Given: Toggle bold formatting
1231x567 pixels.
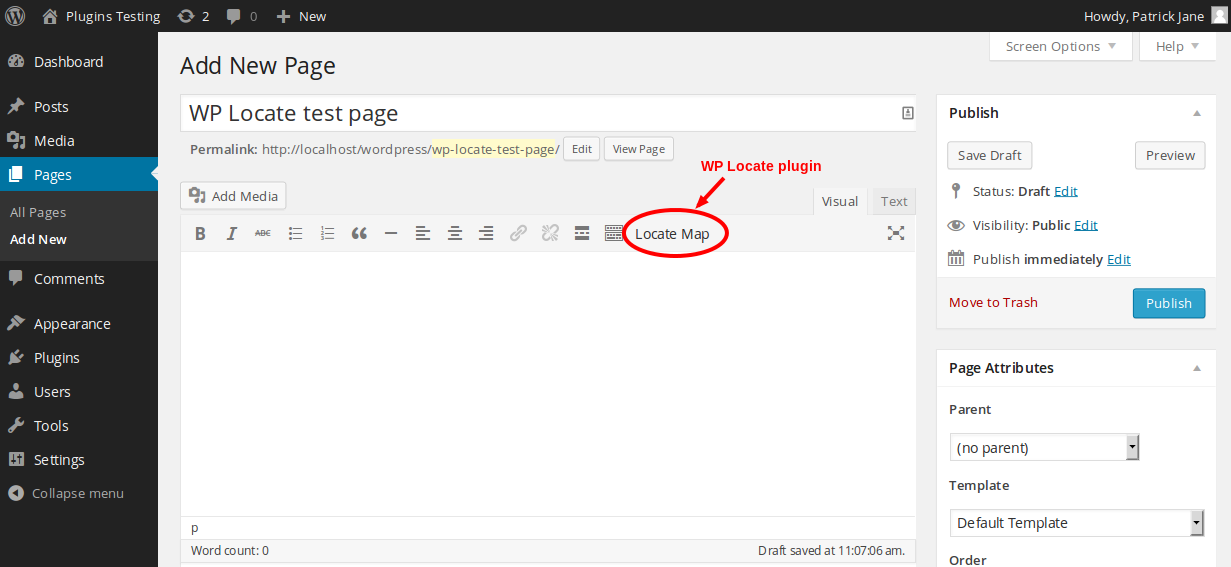Looking at the screenshot, I should coord(200,234).
